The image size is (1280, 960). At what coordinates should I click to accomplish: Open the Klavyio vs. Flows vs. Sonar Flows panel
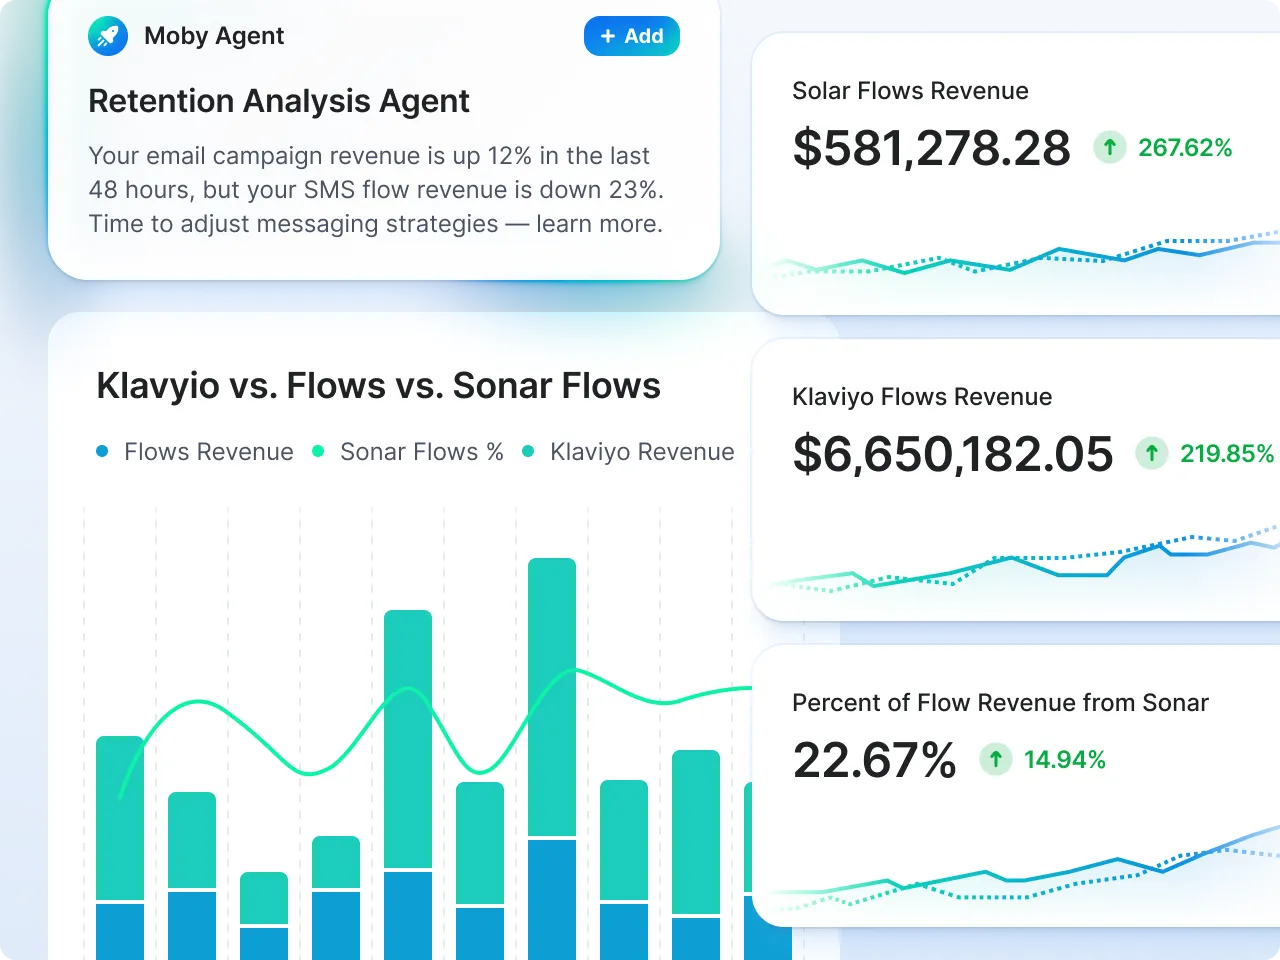(x=378, y=385)
